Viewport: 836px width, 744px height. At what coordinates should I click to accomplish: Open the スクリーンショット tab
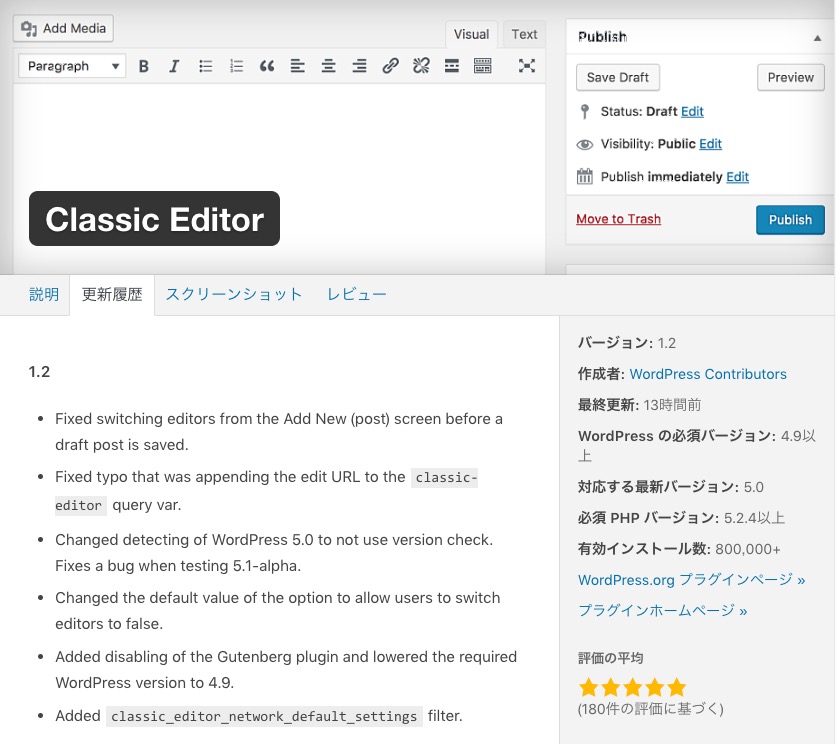point(234,294)
